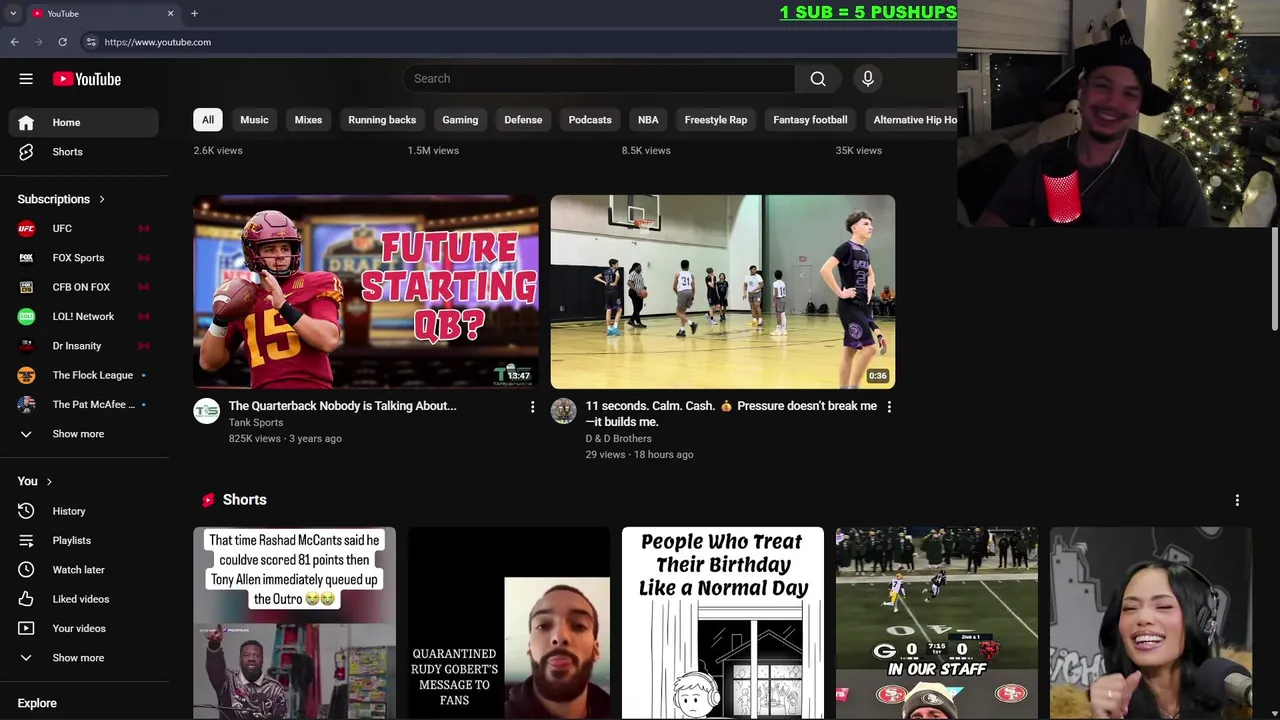Open Liked videos
This screenshot has height=720, width=1280.
pyautogui.click(x=84, y=599)
